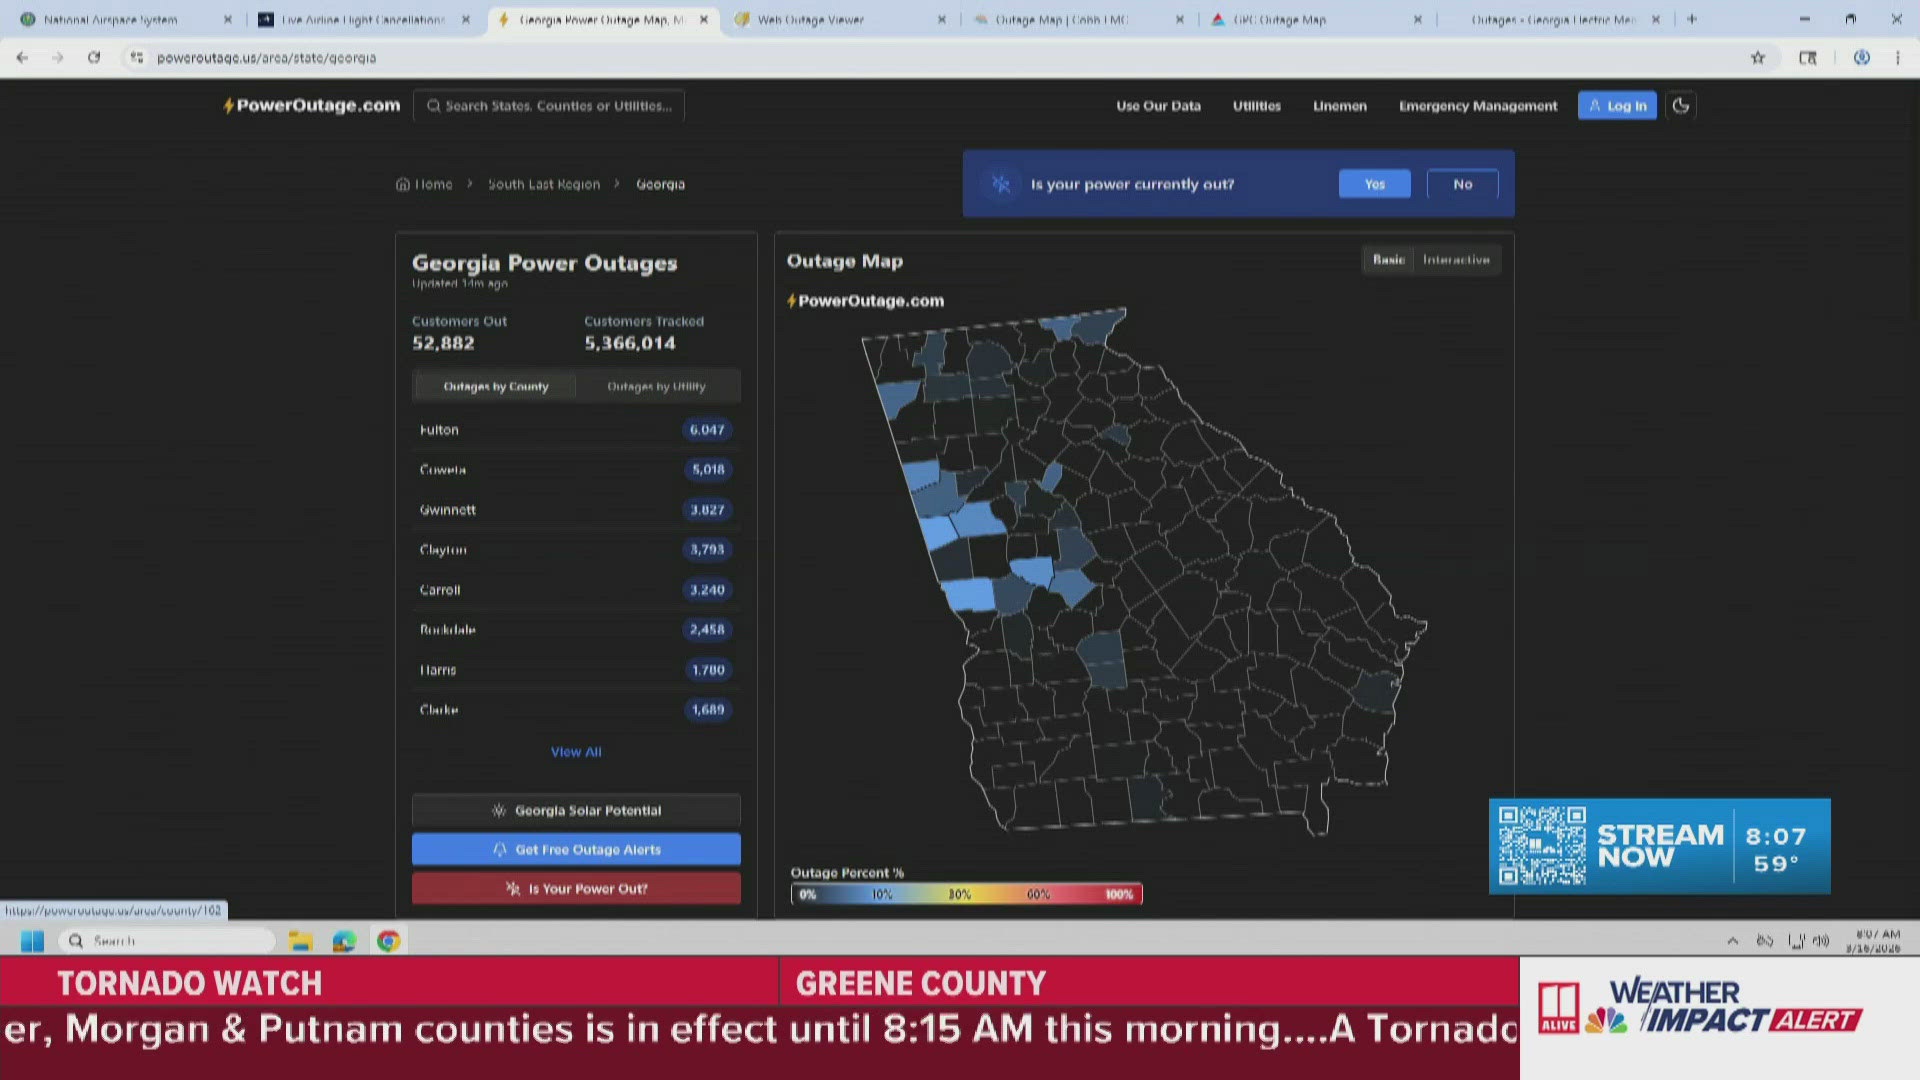Image resolution: width=1920 pixels, height=1080 pixels.
Task: Click Get Free Outage Alerts
Action: (x=576, y=849)
